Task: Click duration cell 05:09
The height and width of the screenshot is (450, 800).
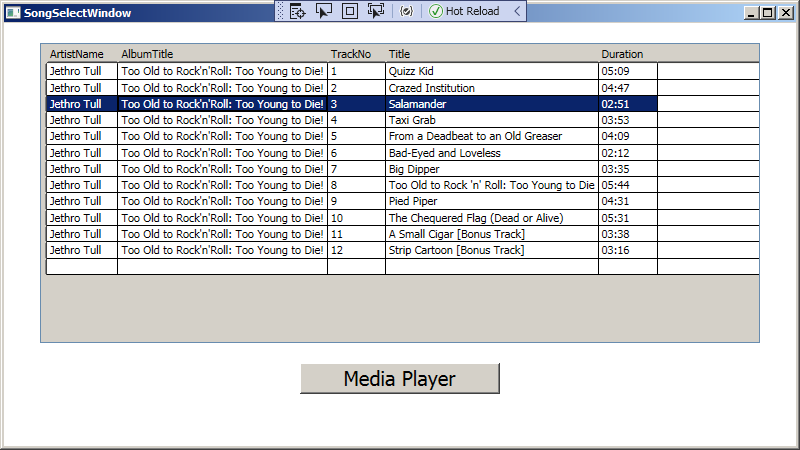Action: [x=628, y=71]
